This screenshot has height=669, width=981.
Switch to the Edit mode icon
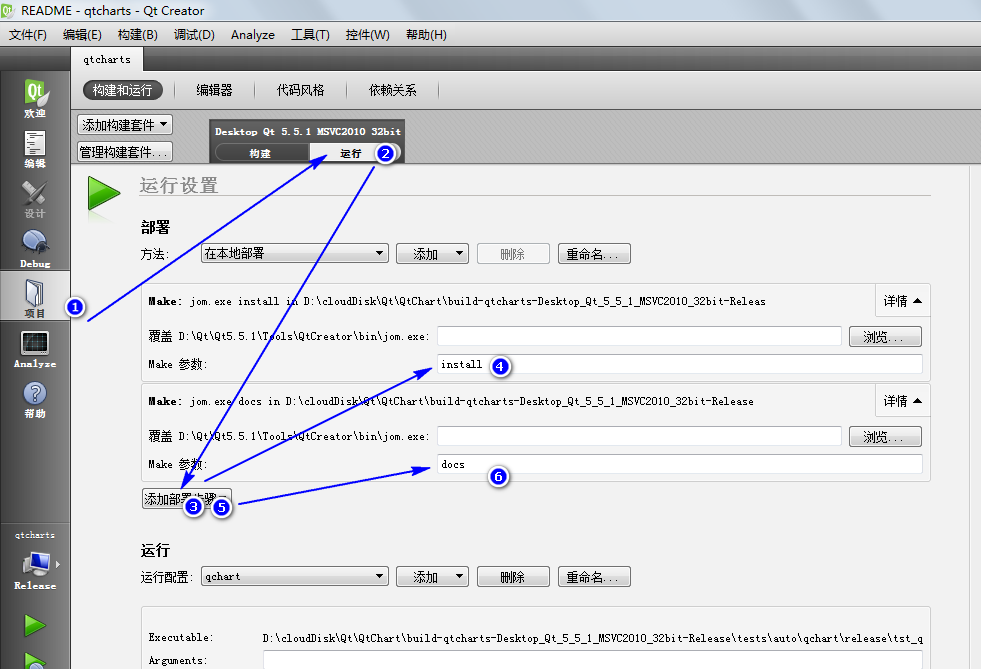(35, 149)
